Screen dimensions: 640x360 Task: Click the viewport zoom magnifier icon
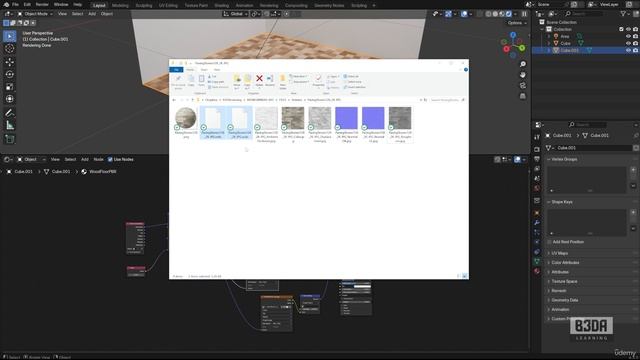pyautogui.click(x=523, y=64)
